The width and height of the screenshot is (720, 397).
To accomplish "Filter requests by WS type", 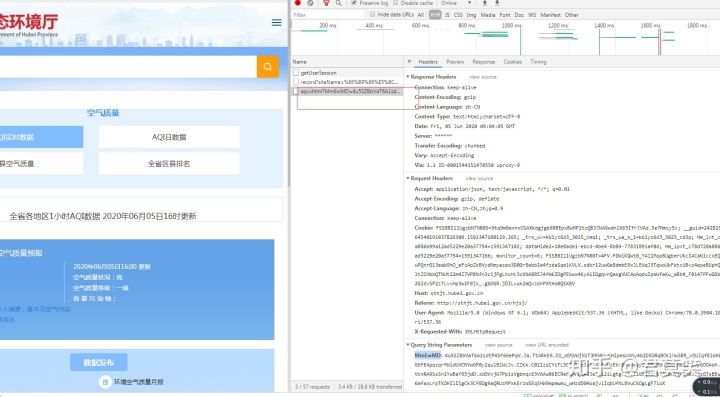I will (532, 15).
